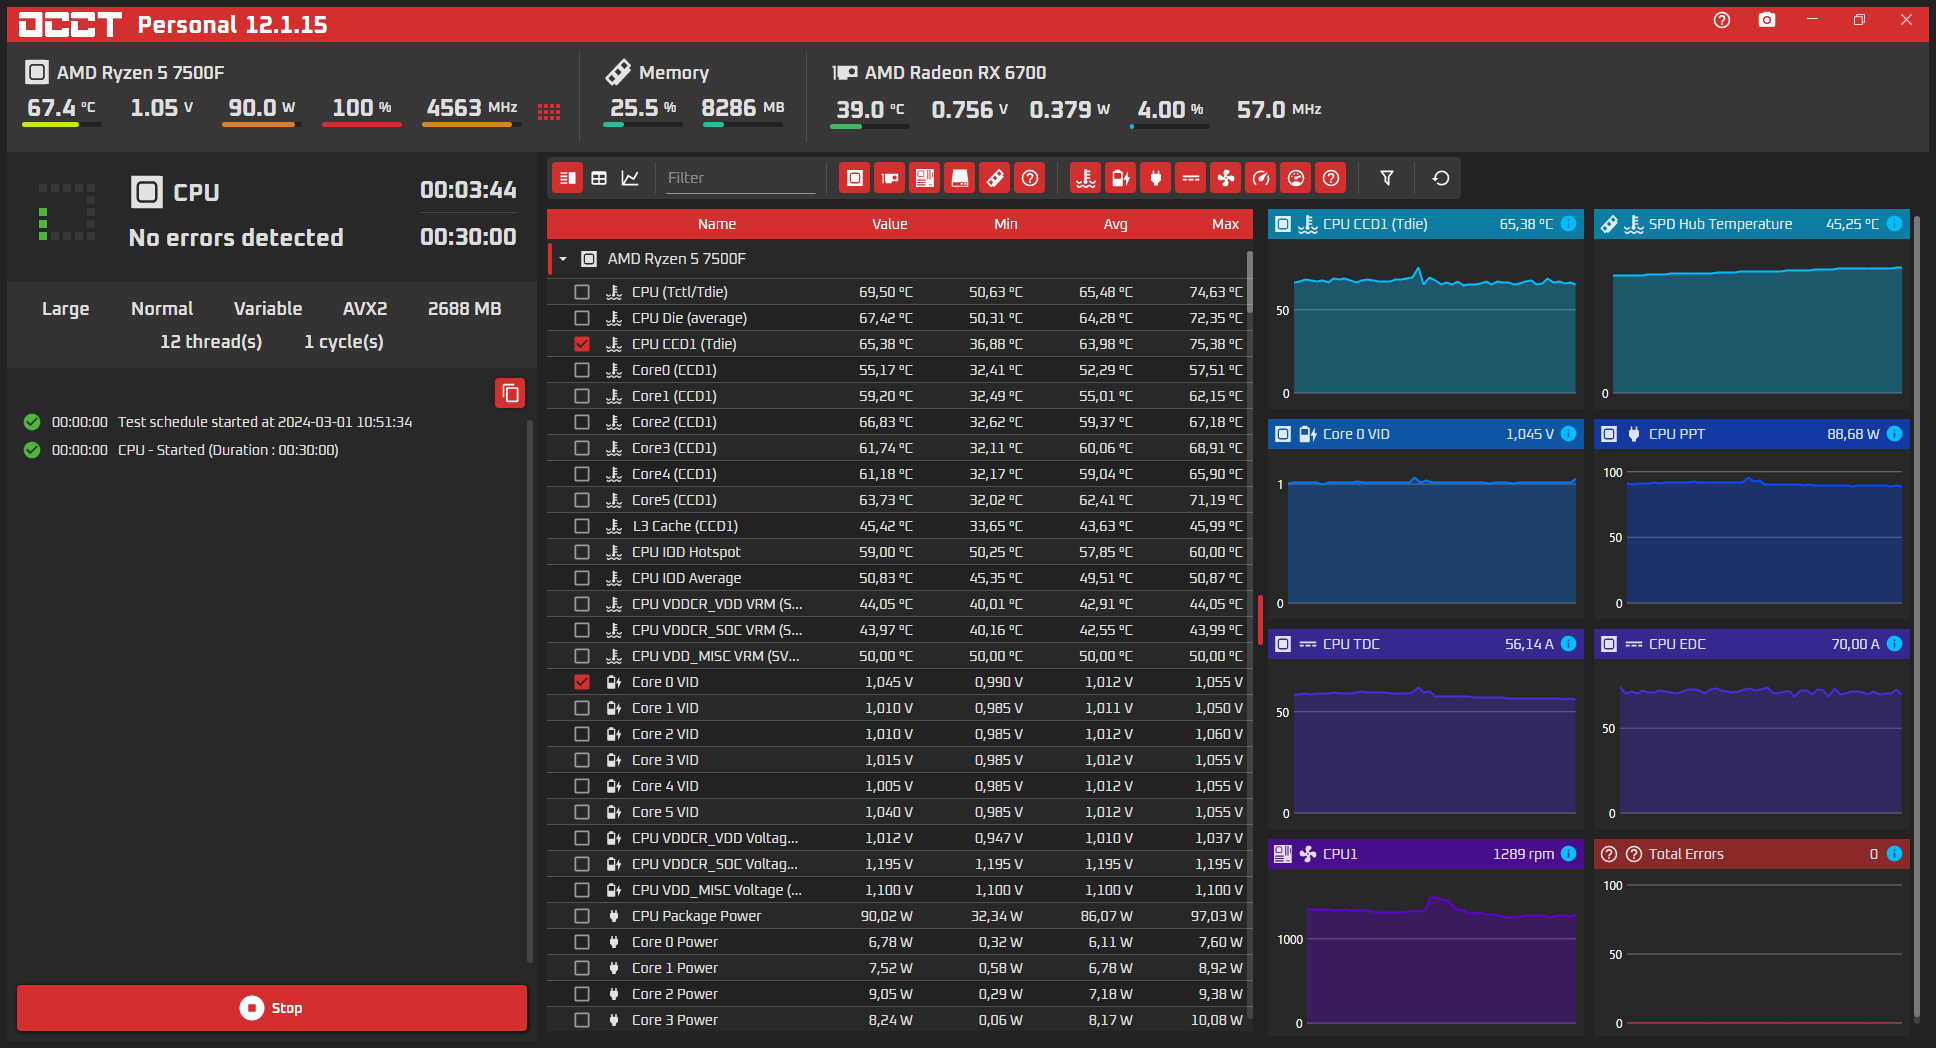Click the Filter text field

(740, 178)
